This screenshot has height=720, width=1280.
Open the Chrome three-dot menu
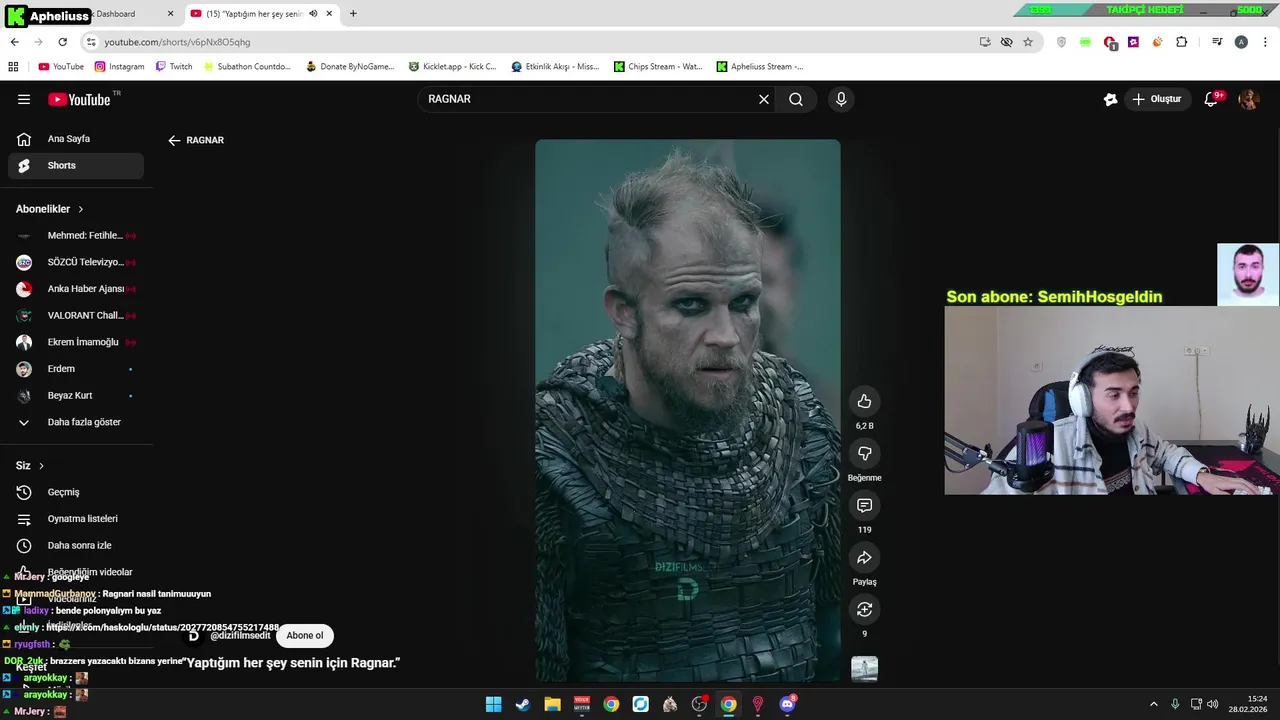[1266, 42]
